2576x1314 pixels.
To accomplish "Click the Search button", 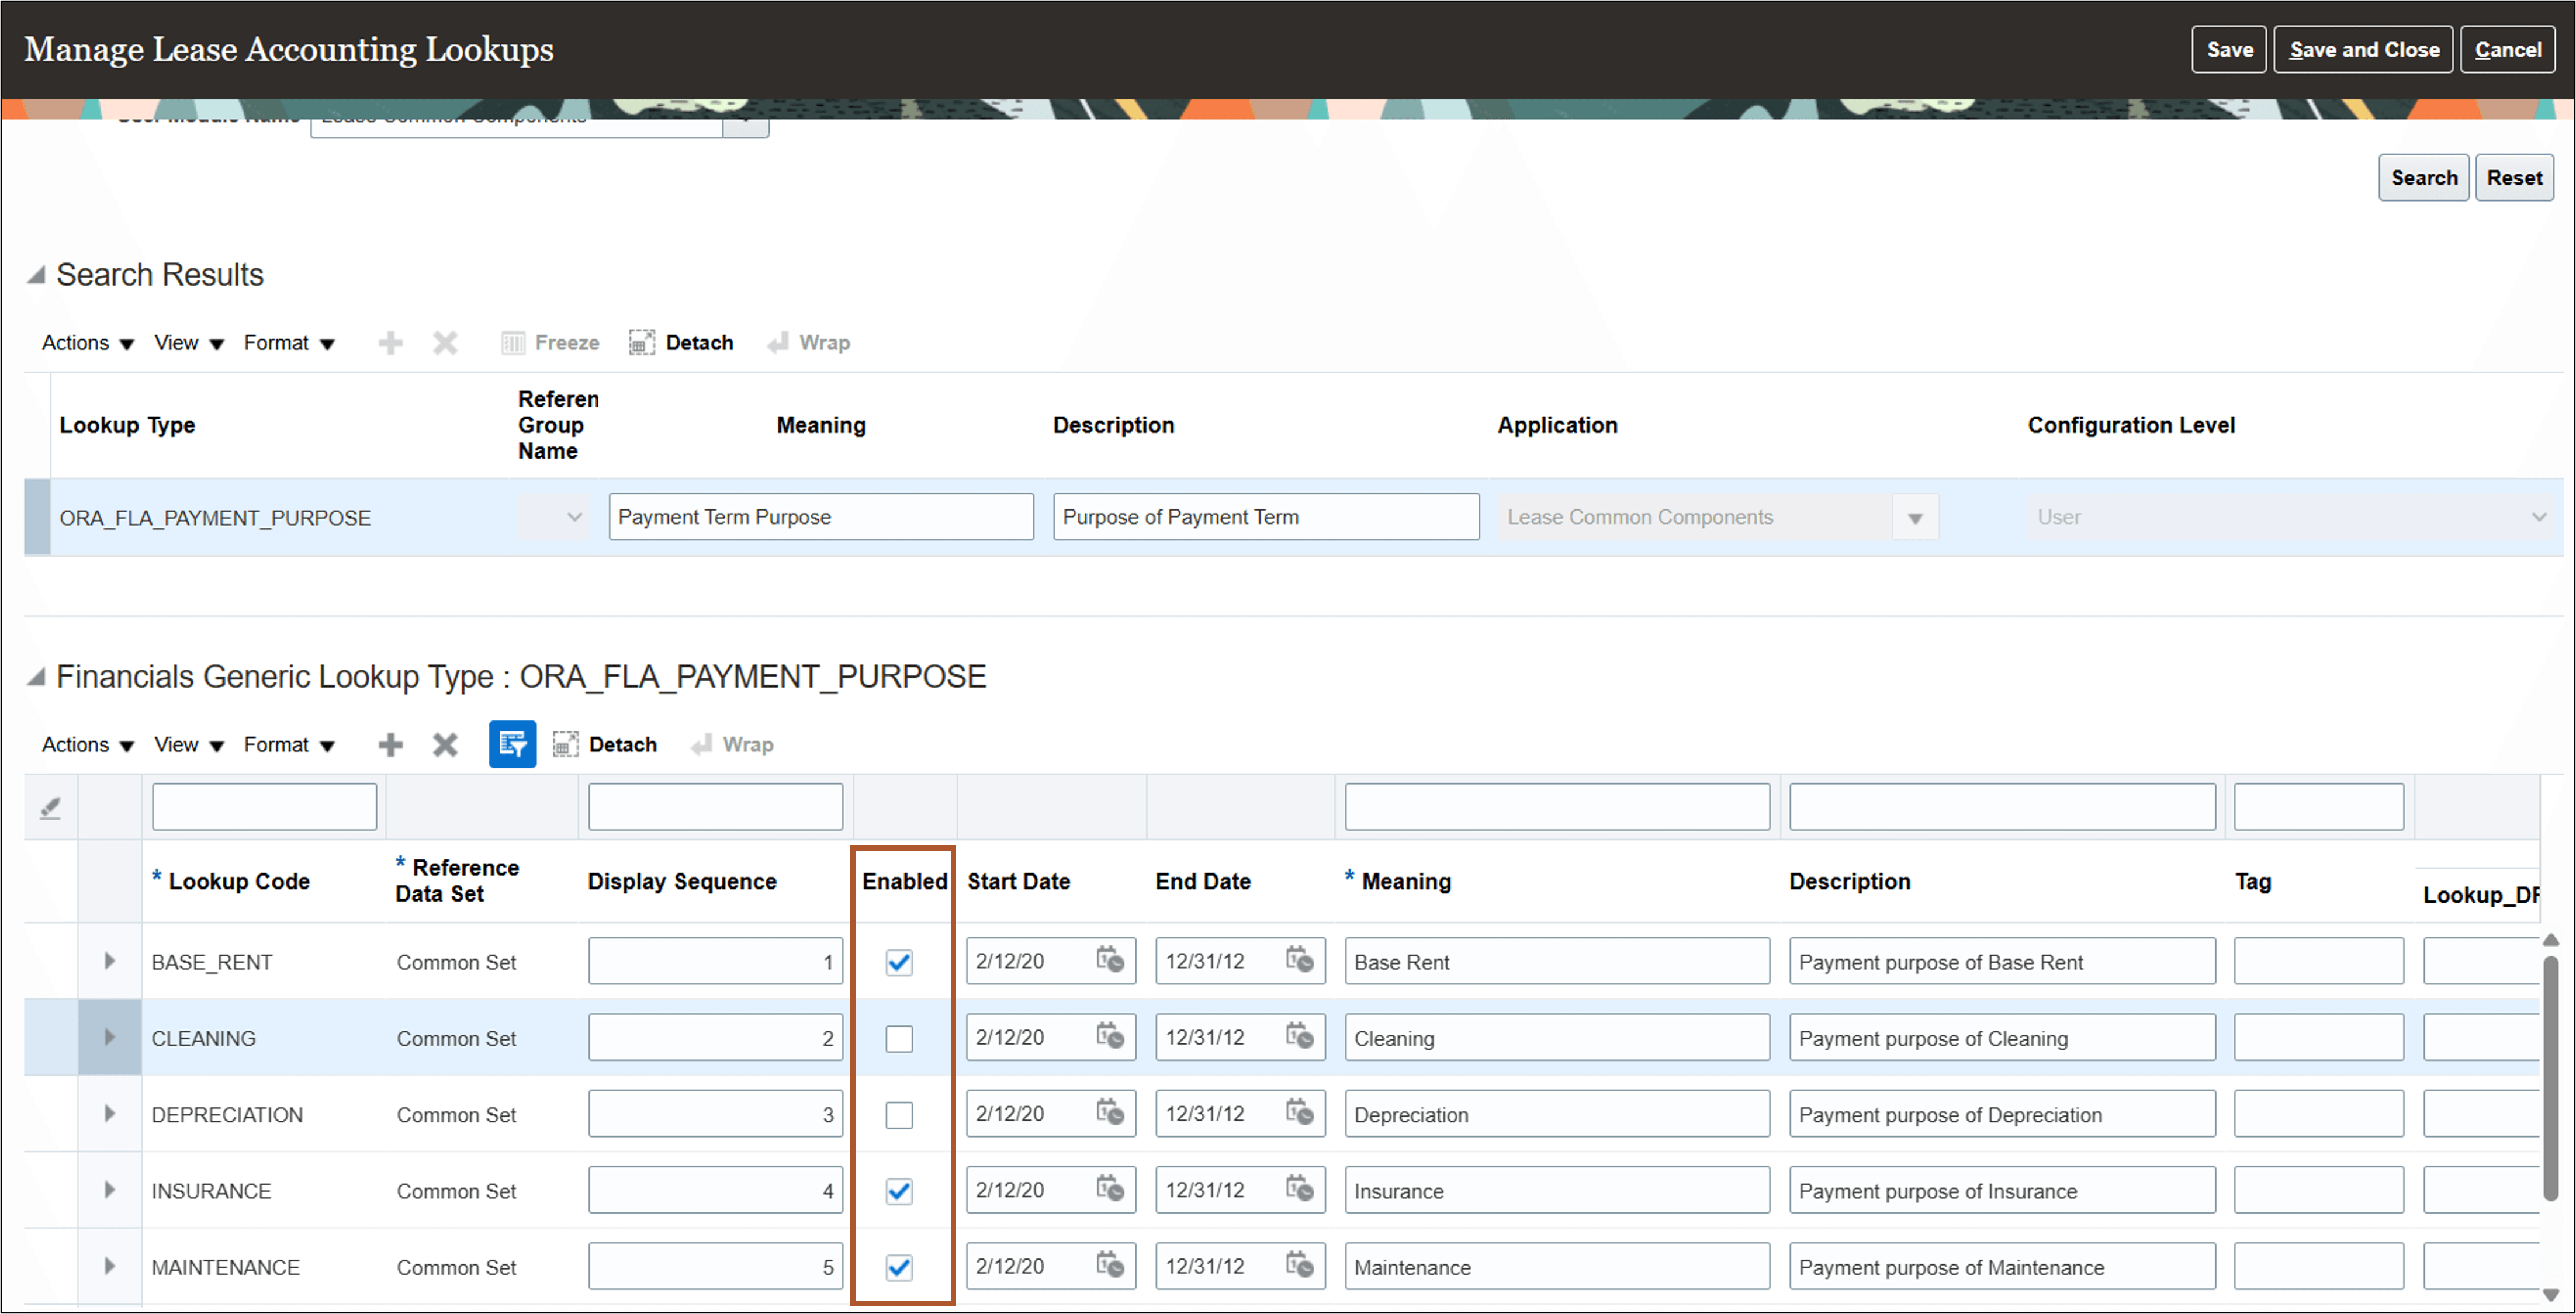I will [2423, 178].
